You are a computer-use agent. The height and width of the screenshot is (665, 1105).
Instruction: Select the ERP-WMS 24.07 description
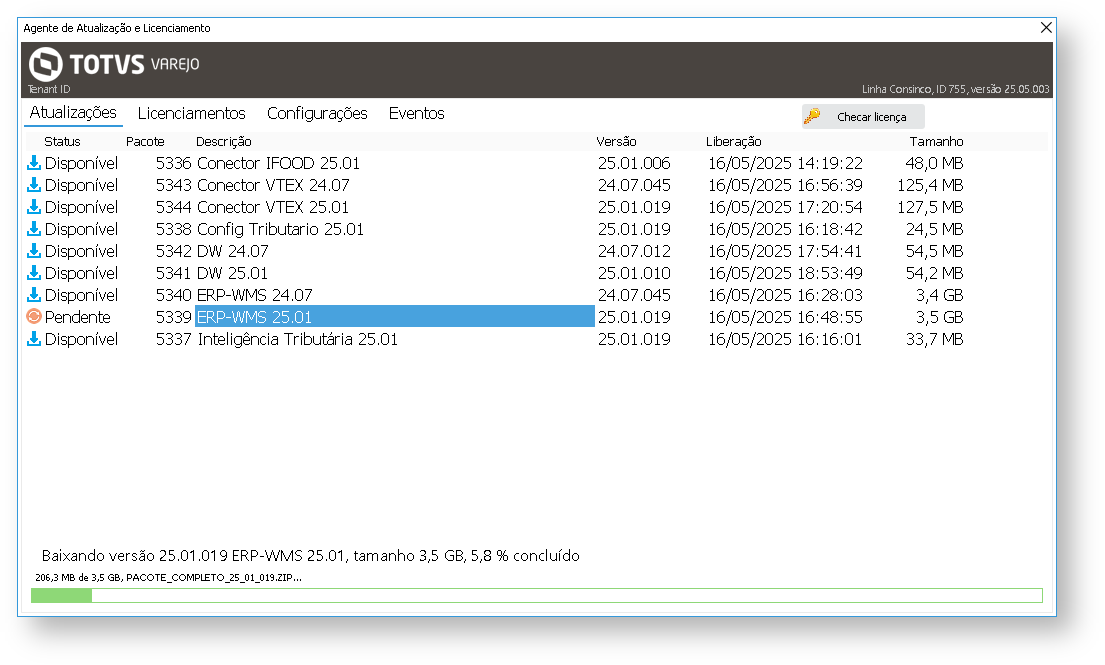click(x=254, y=294)
